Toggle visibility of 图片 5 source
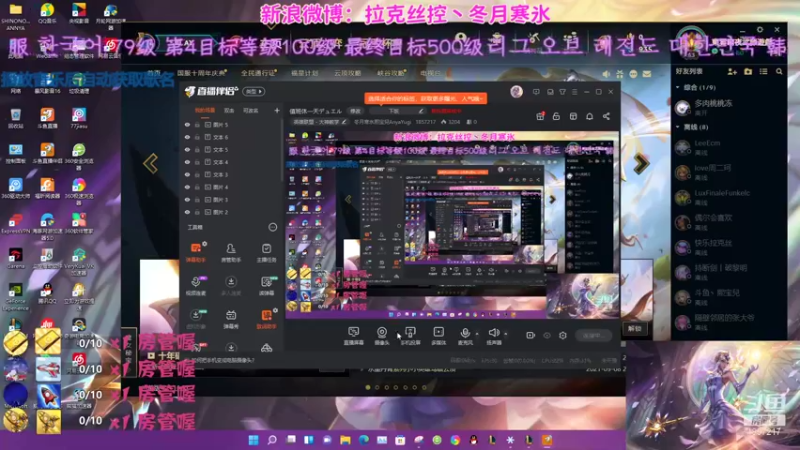Viewport: 800px width, 450px height. (187, 124)
